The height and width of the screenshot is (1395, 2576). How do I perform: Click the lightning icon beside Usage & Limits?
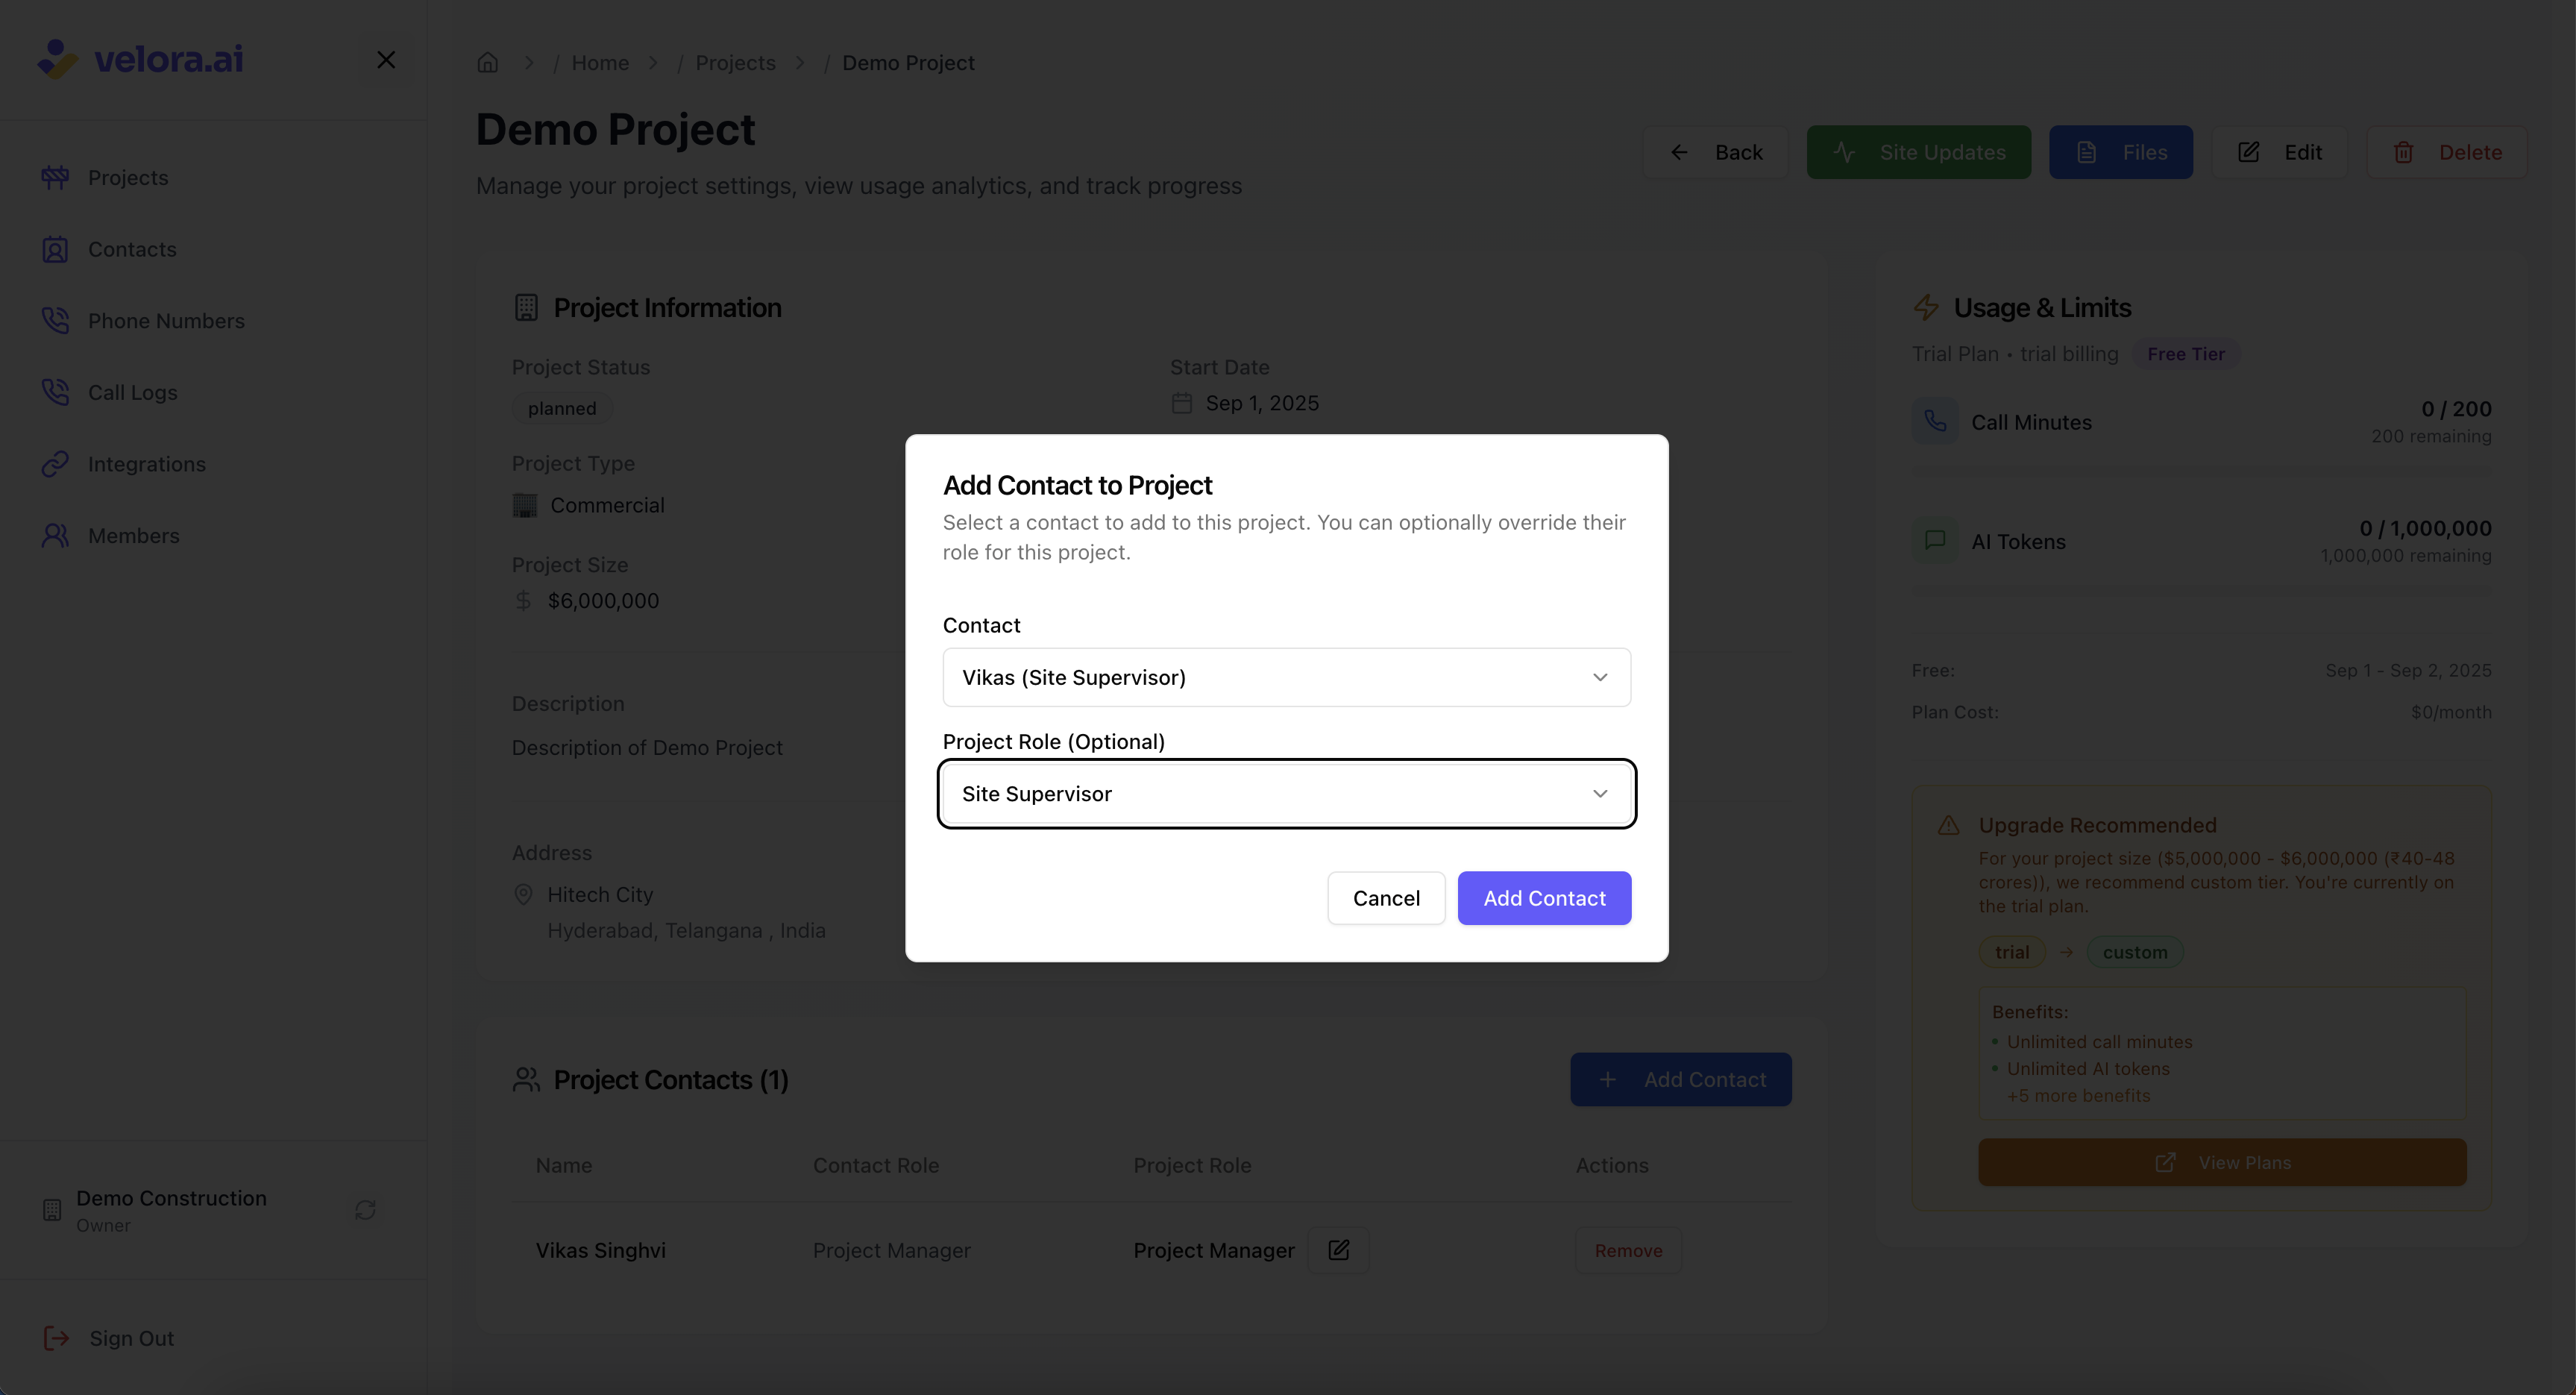click(1926, 308)
